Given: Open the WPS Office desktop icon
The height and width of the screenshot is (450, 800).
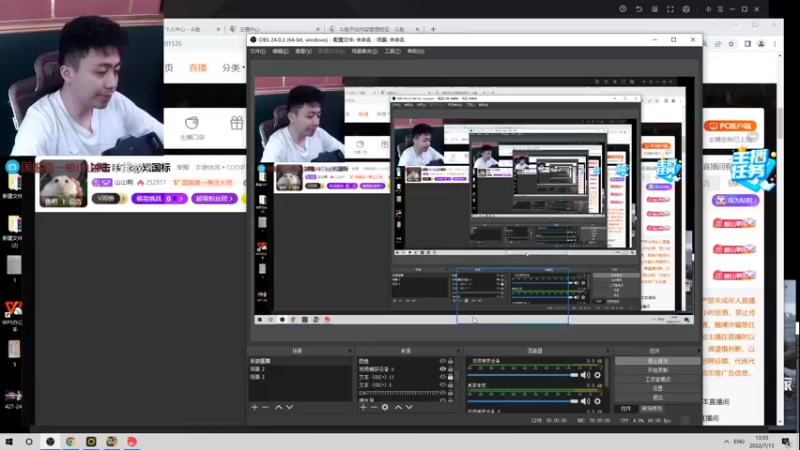Looking at the screenshot, I should [x=13, y=314].
